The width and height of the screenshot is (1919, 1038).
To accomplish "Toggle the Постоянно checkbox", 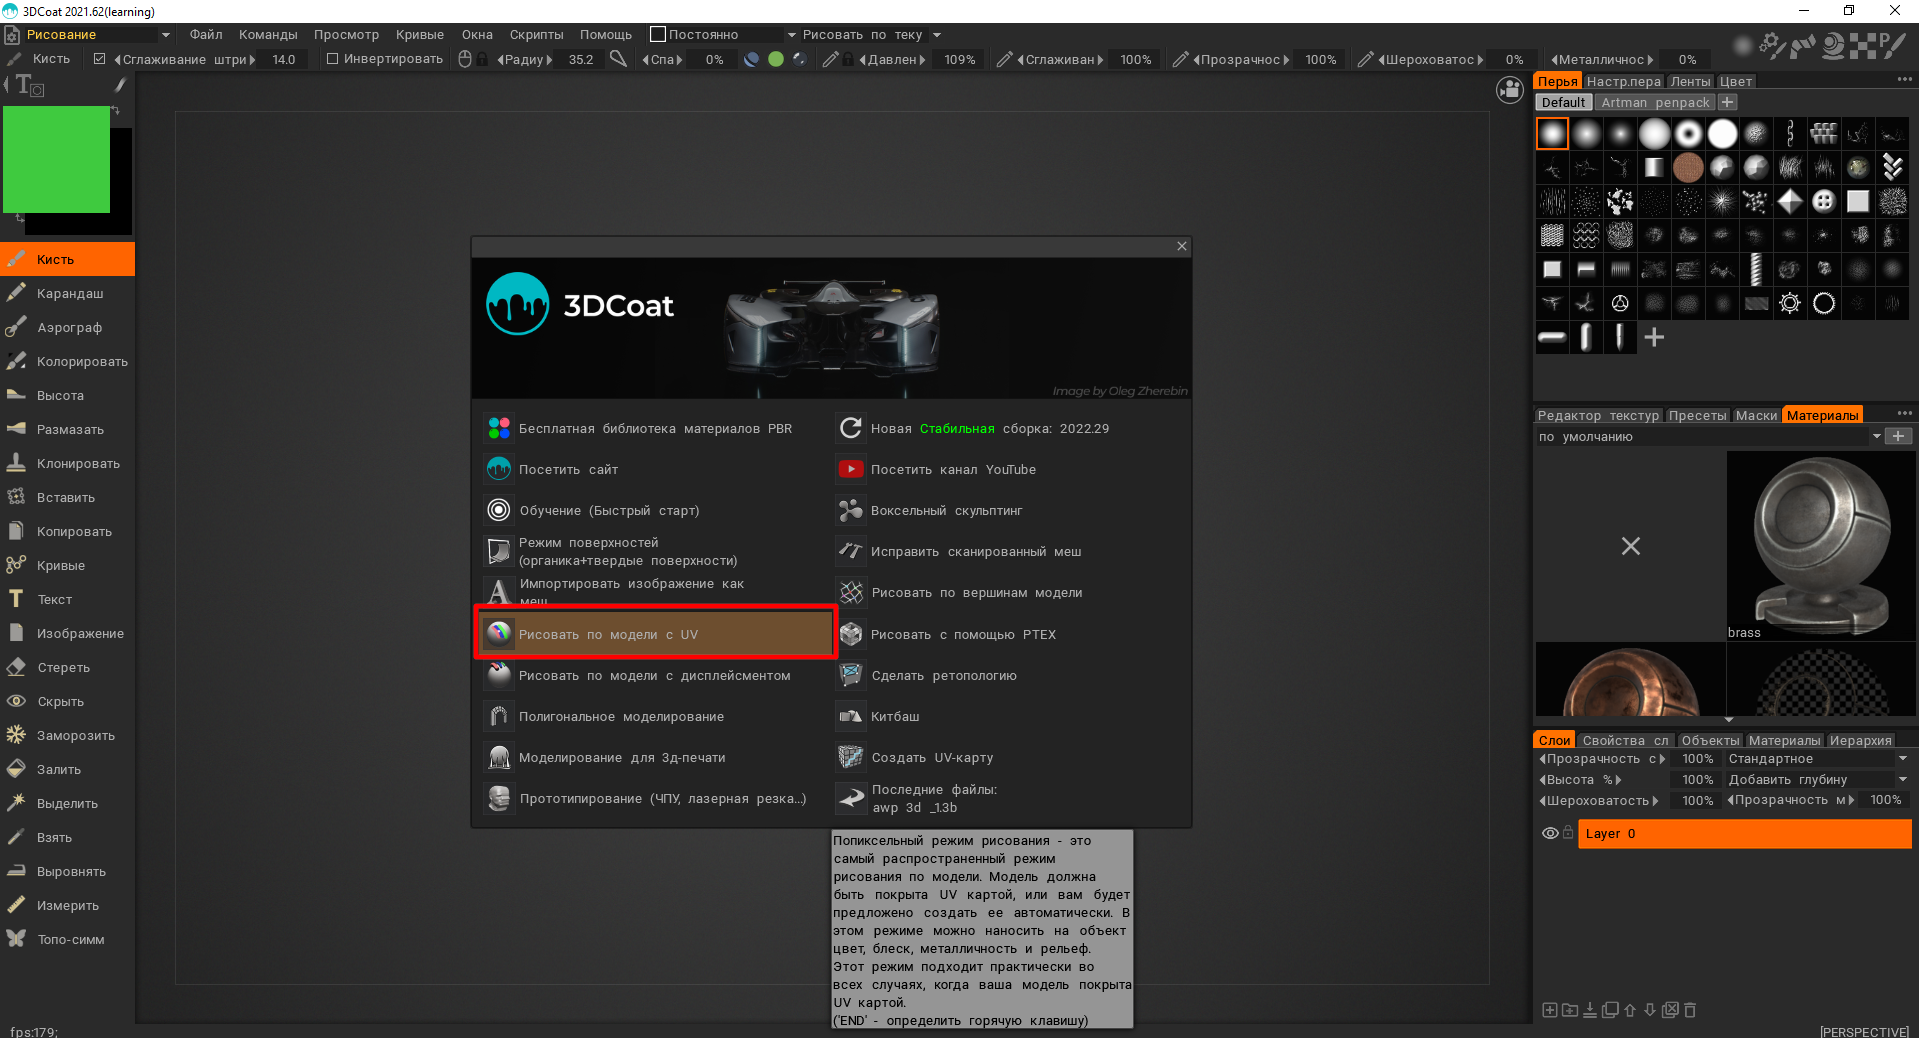I will click(658, 34).
